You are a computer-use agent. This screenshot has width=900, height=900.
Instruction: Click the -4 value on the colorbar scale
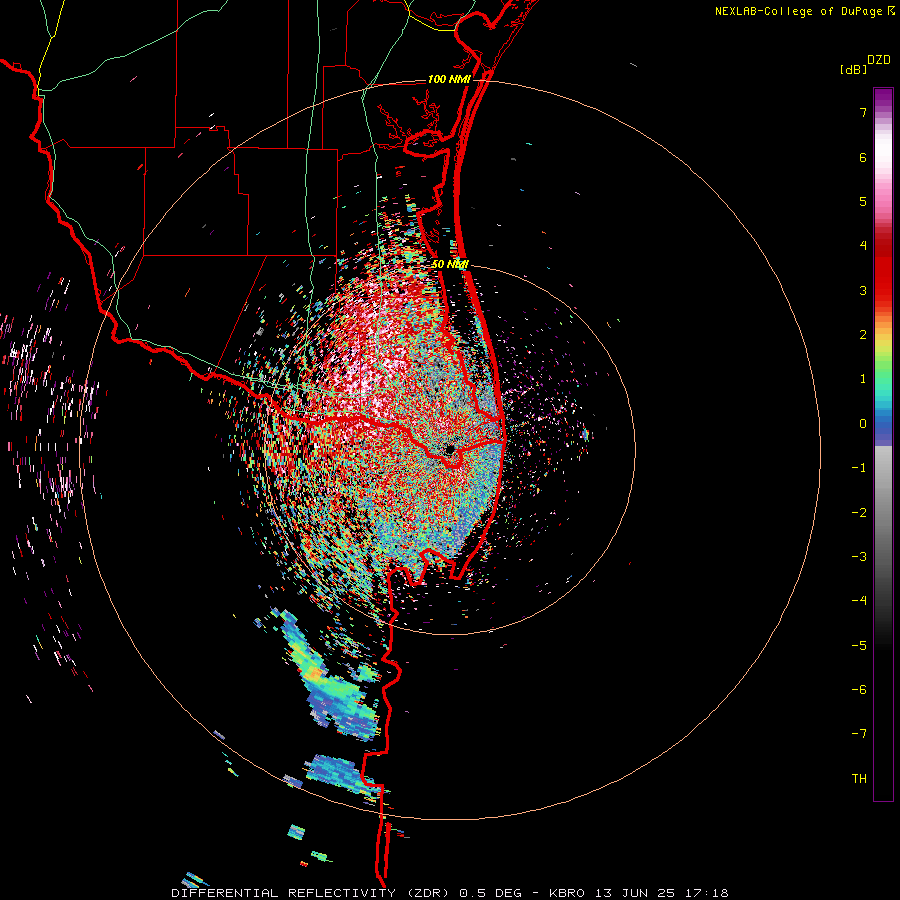click(859, 601)
